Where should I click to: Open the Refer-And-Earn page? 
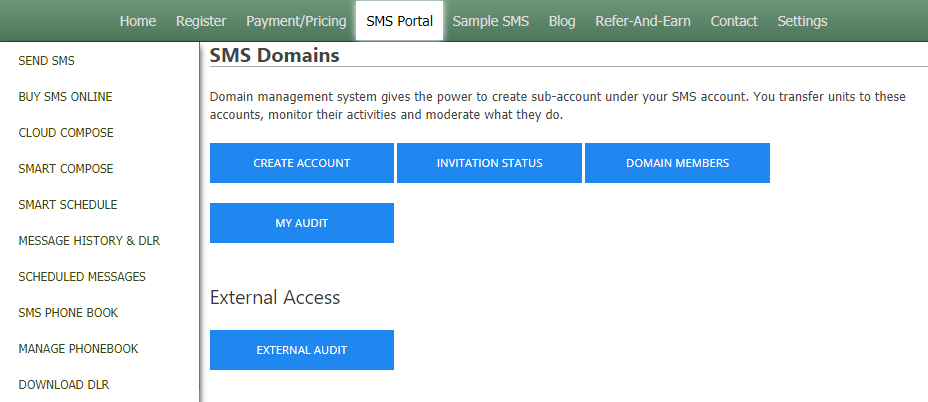coord(643,21)
